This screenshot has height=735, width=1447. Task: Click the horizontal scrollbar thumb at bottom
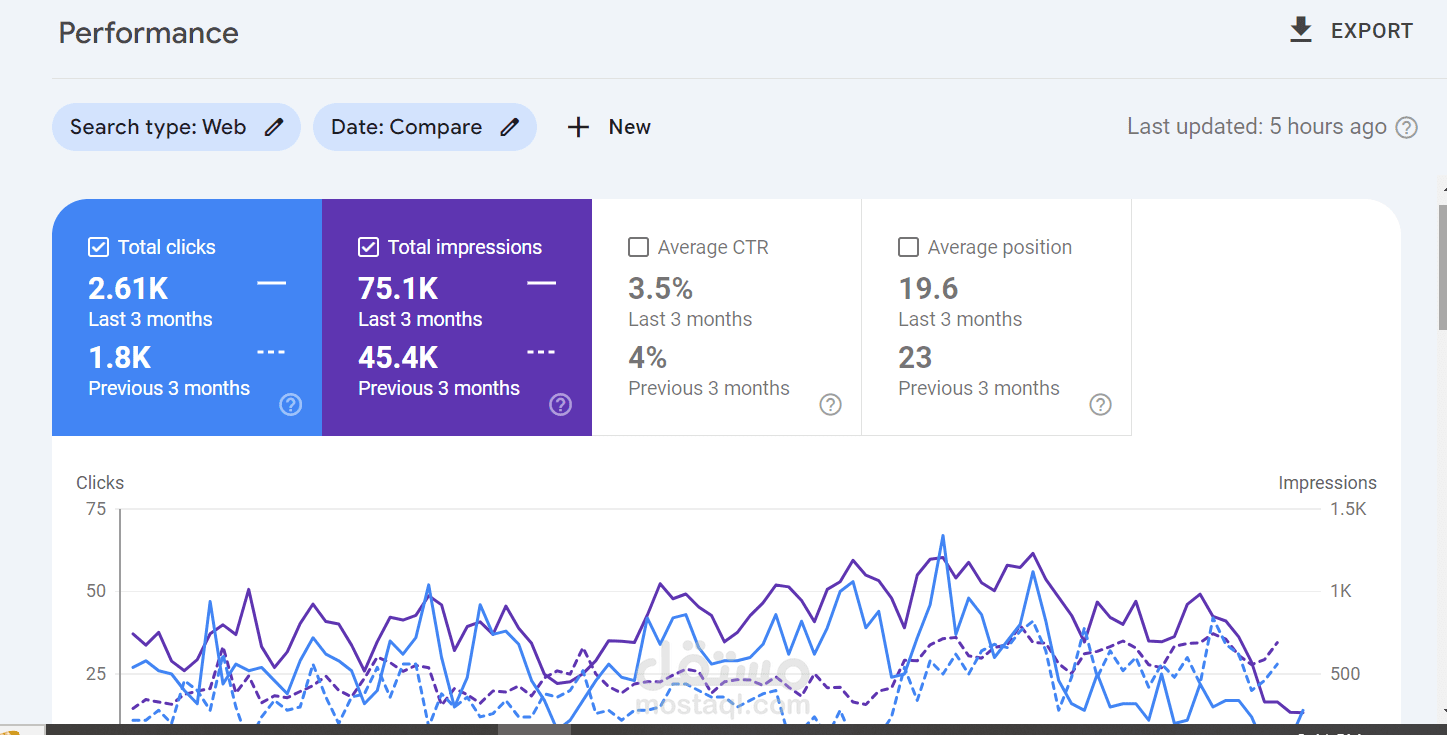point(534,729)
